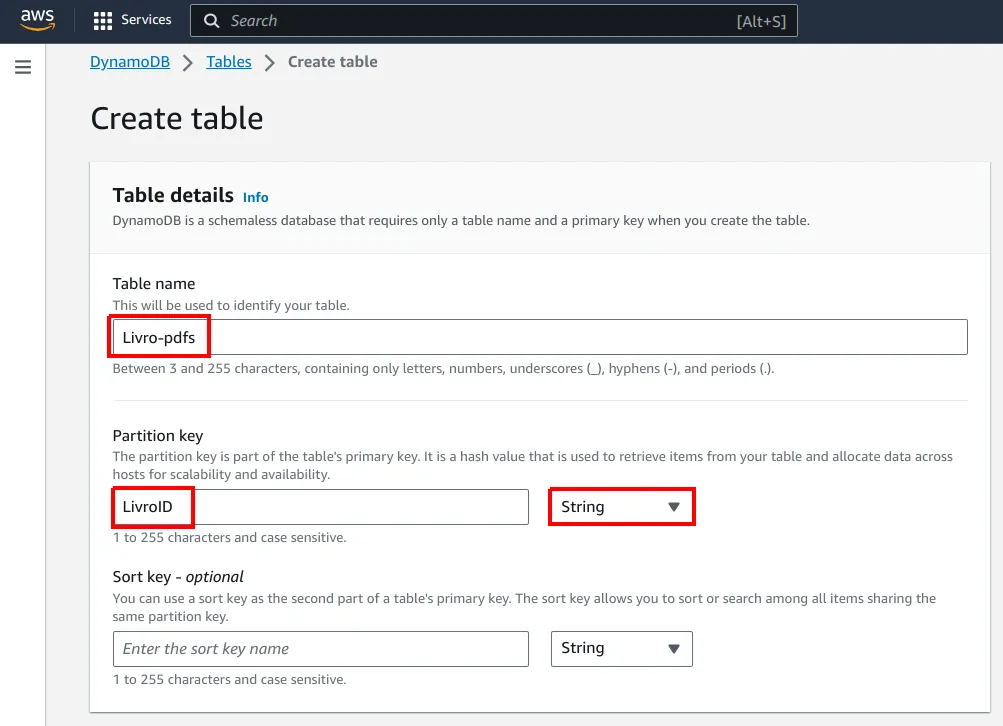Open the AWS console home logo
Viewport: 1003px width, 726px height.
(x=37, y=20)
